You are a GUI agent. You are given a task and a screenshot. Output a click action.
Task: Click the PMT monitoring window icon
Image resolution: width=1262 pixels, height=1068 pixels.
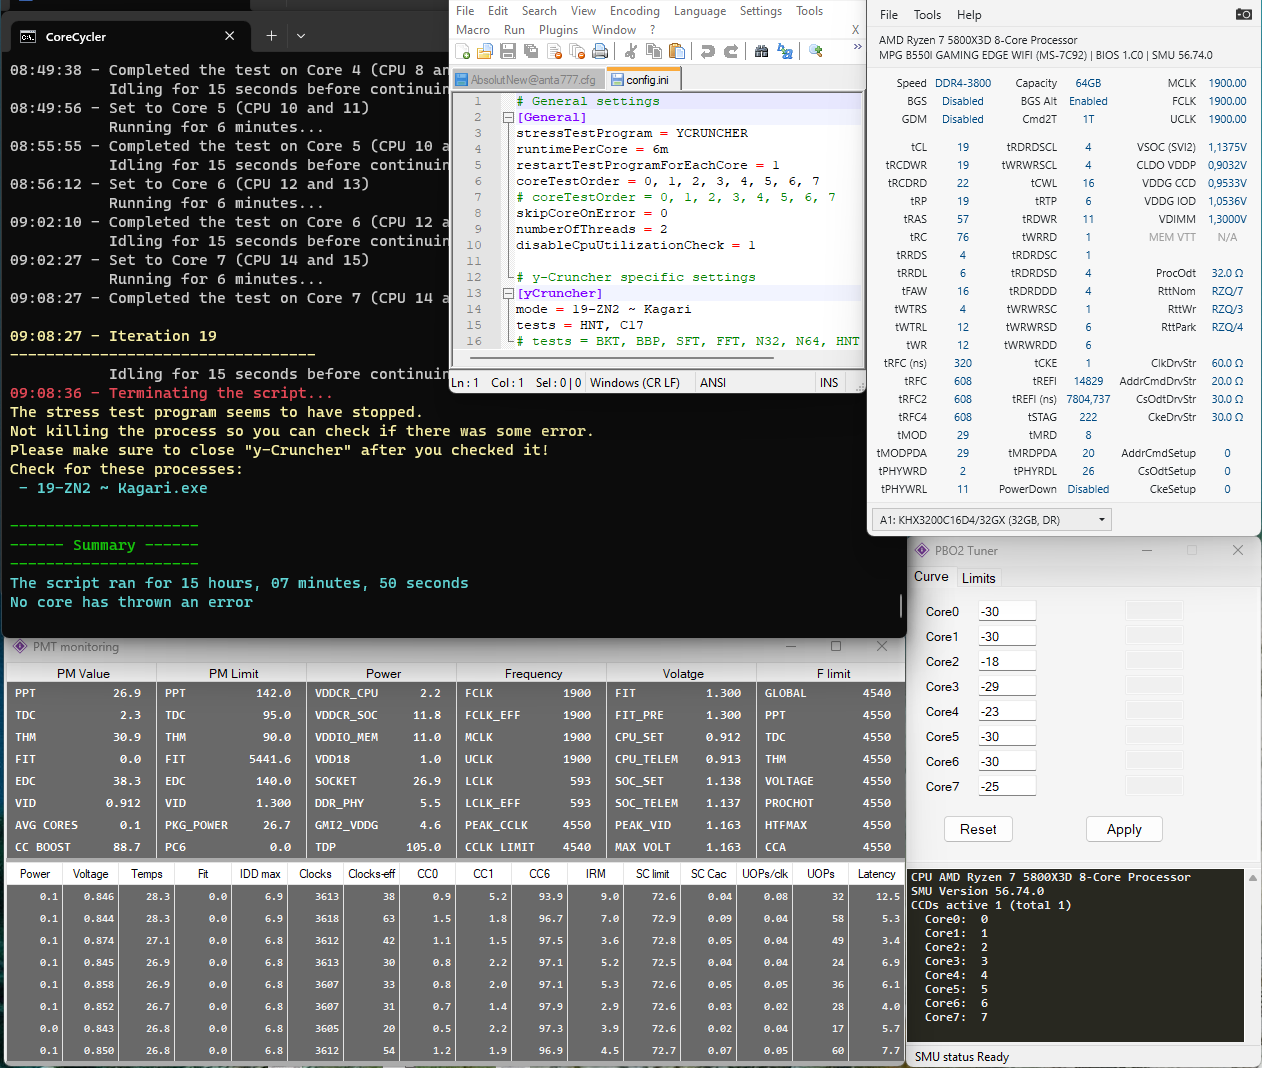[x=19, y=646]
